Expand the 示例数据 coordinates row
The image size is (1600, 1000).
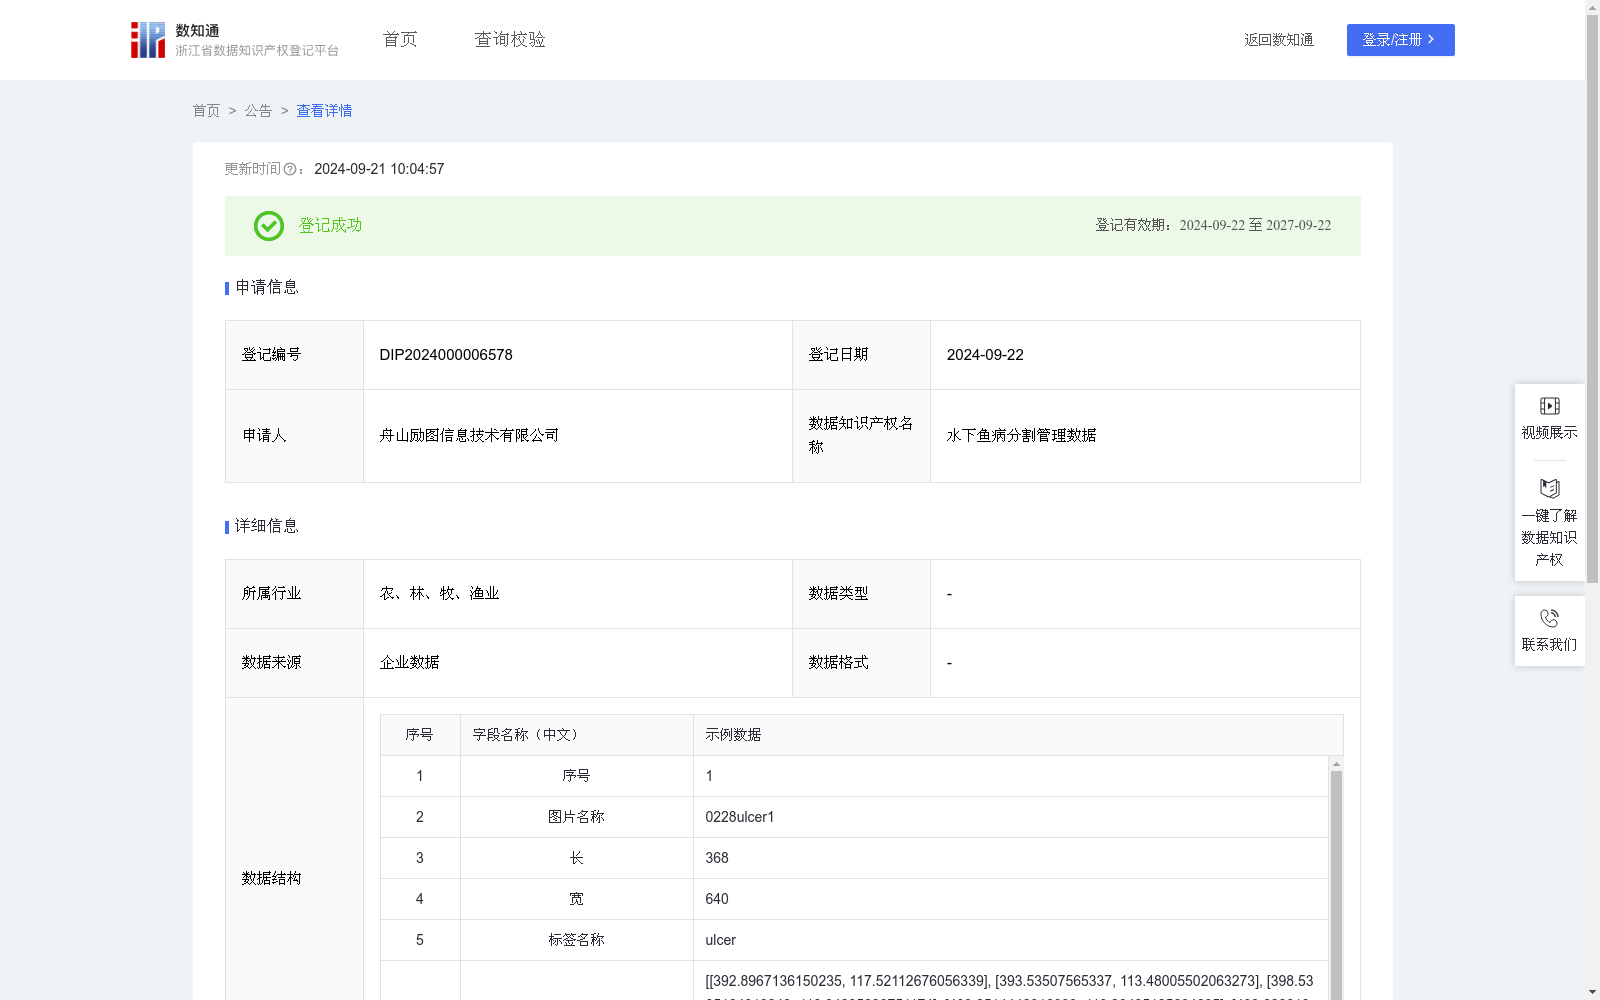(1010, 981)
